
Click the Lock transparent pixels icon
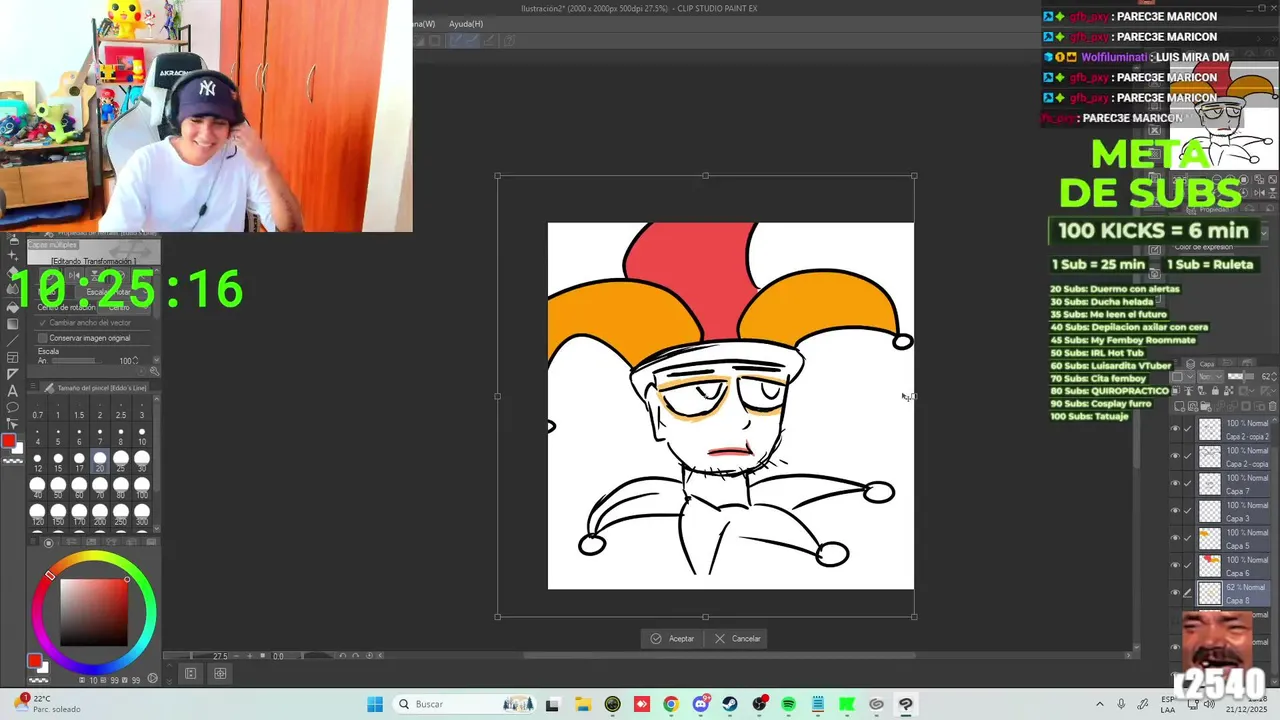tap(1228, 392)
